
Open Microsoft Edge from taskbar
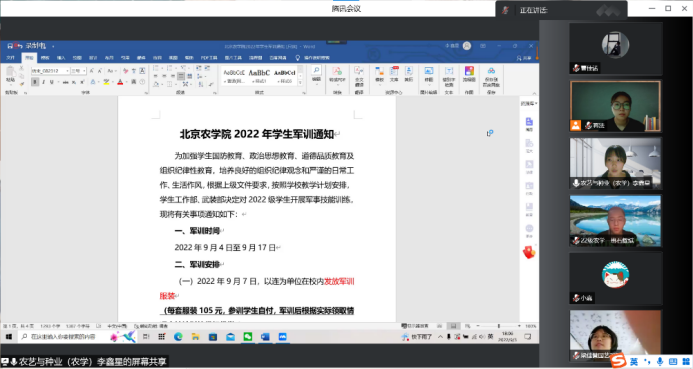pos(178,337)
